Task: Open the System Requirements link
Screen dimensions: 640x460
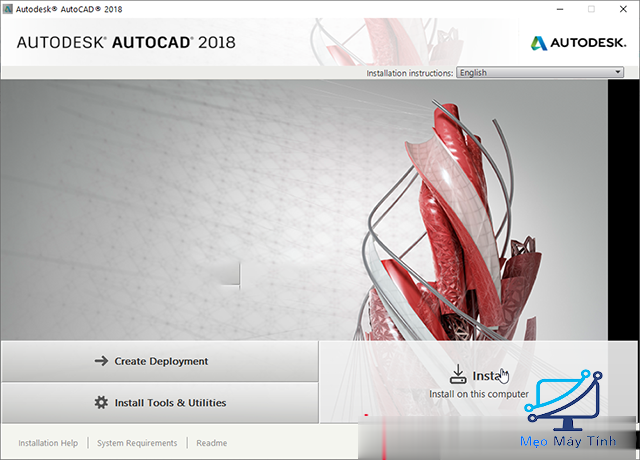Action: click(137, 443)
